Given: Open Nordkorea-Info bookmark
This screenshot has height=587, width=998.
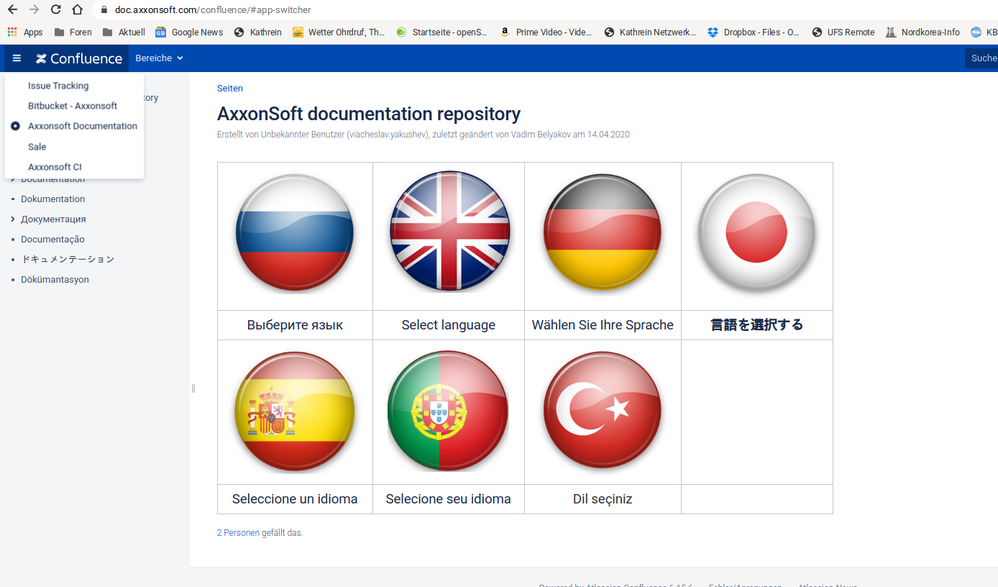Looking at the screenshot, I should click(x=923, y=32).
